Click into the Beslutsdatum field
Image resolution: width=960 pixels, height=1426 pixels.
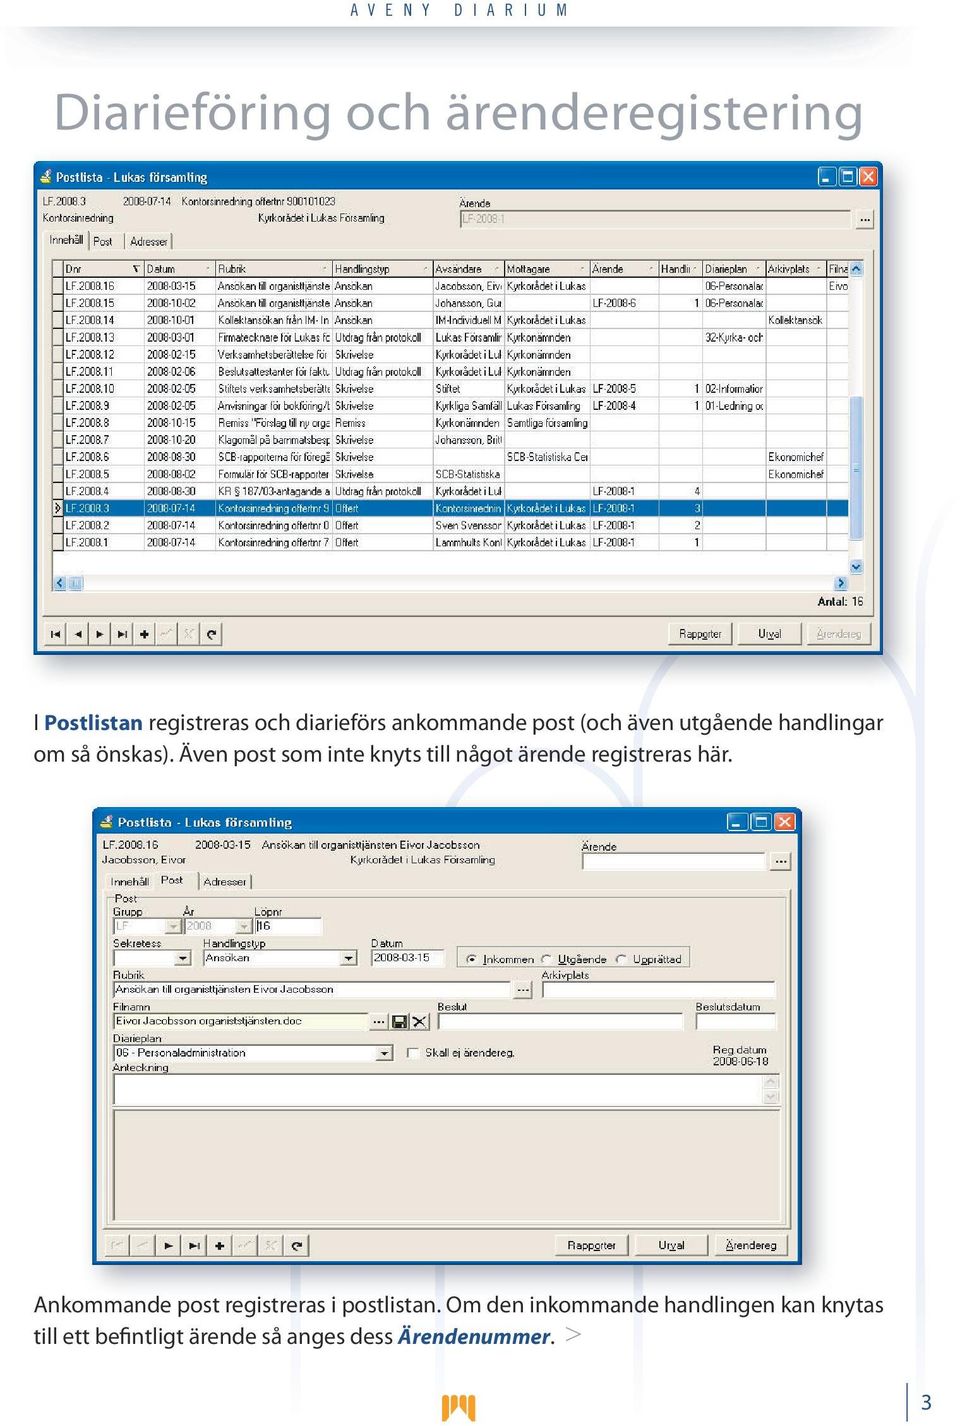735,1022
